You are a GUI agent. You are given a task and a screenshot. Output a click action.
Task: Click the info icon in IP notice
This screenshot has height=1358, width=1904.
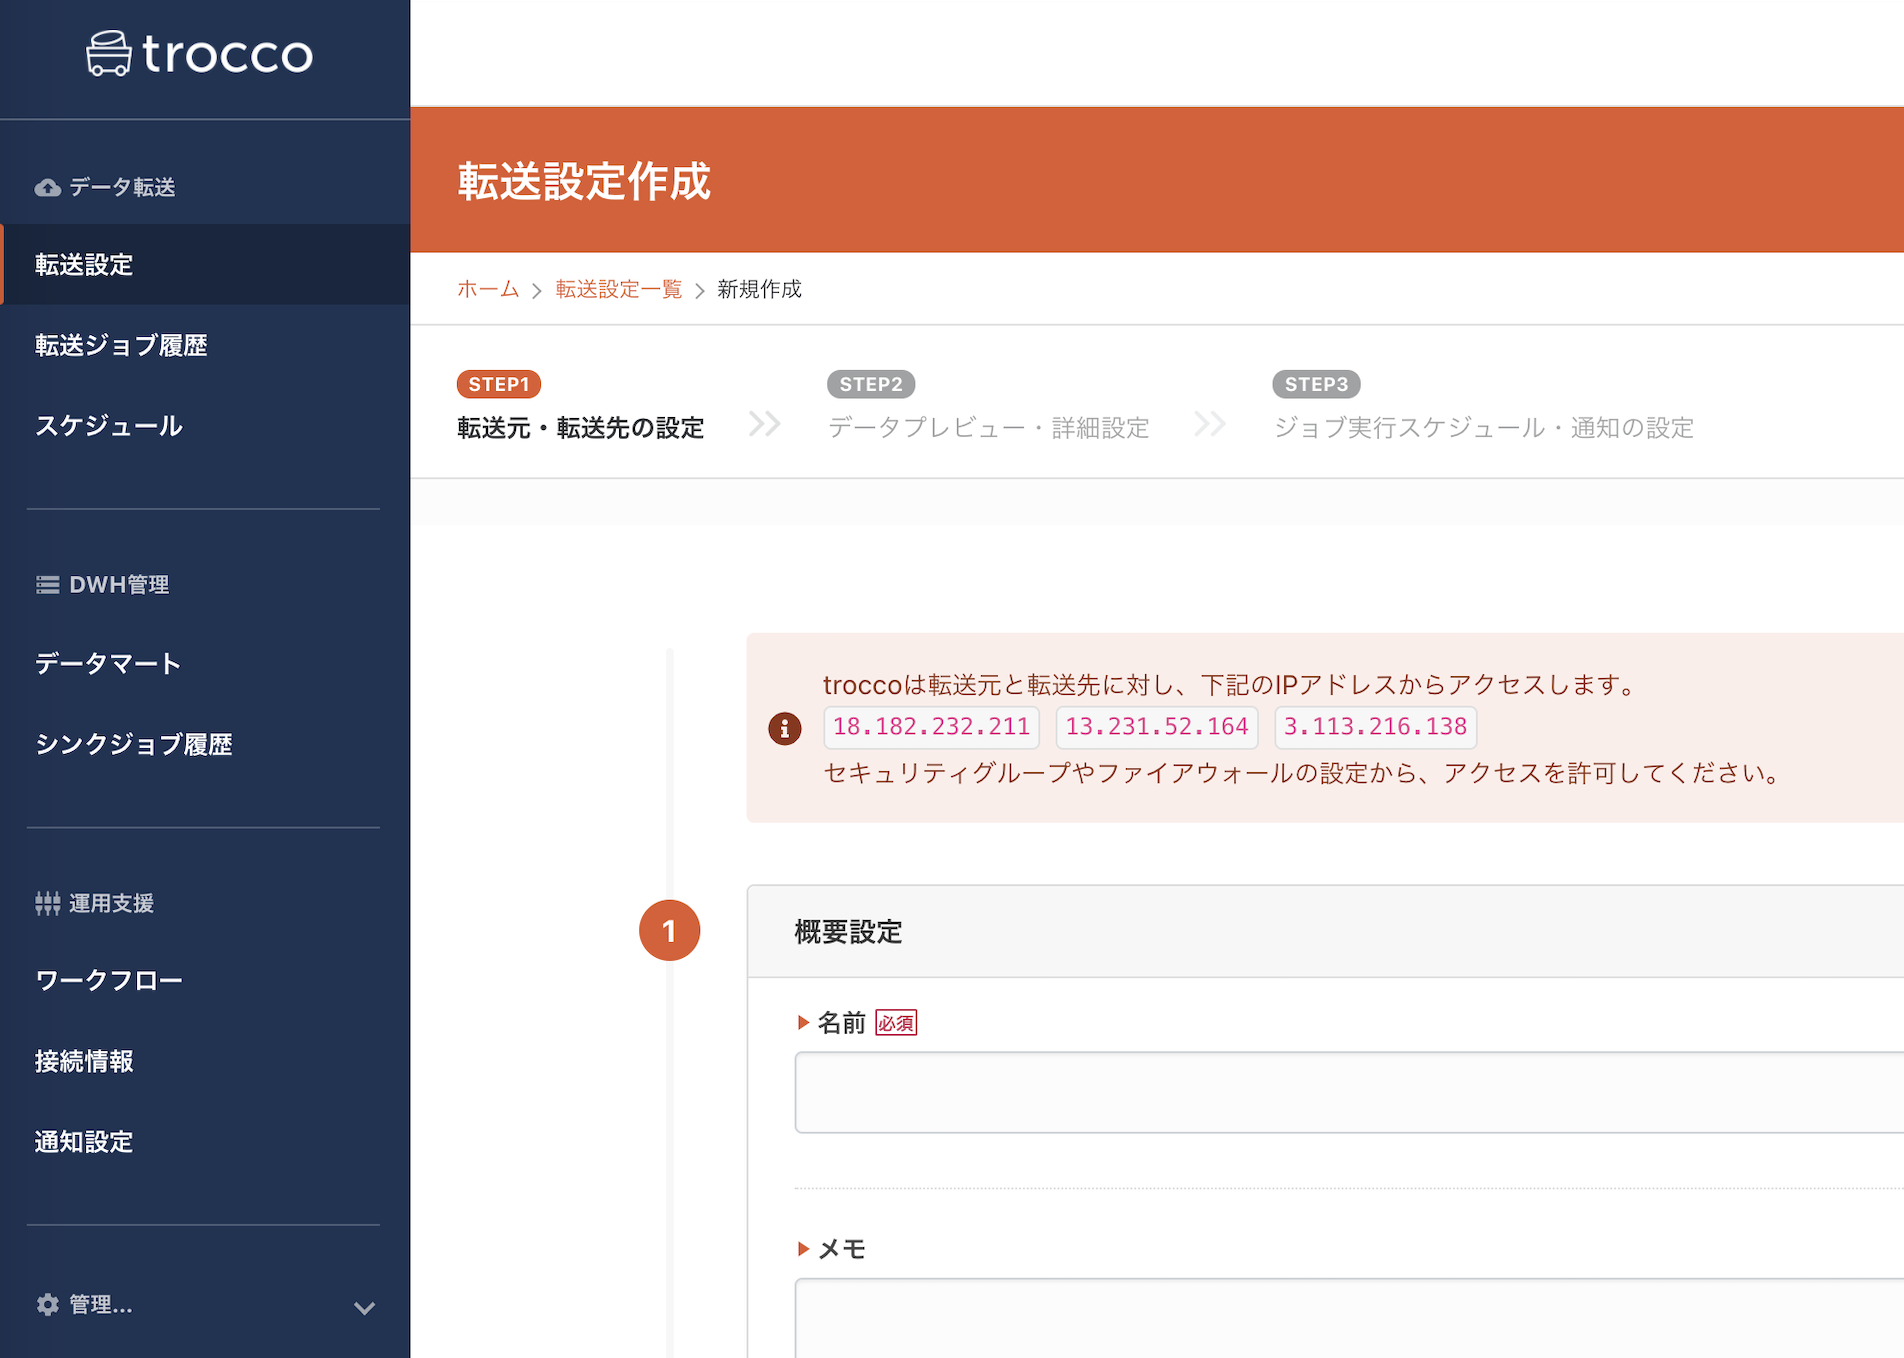pyautogui.click(x=785, y=728)
